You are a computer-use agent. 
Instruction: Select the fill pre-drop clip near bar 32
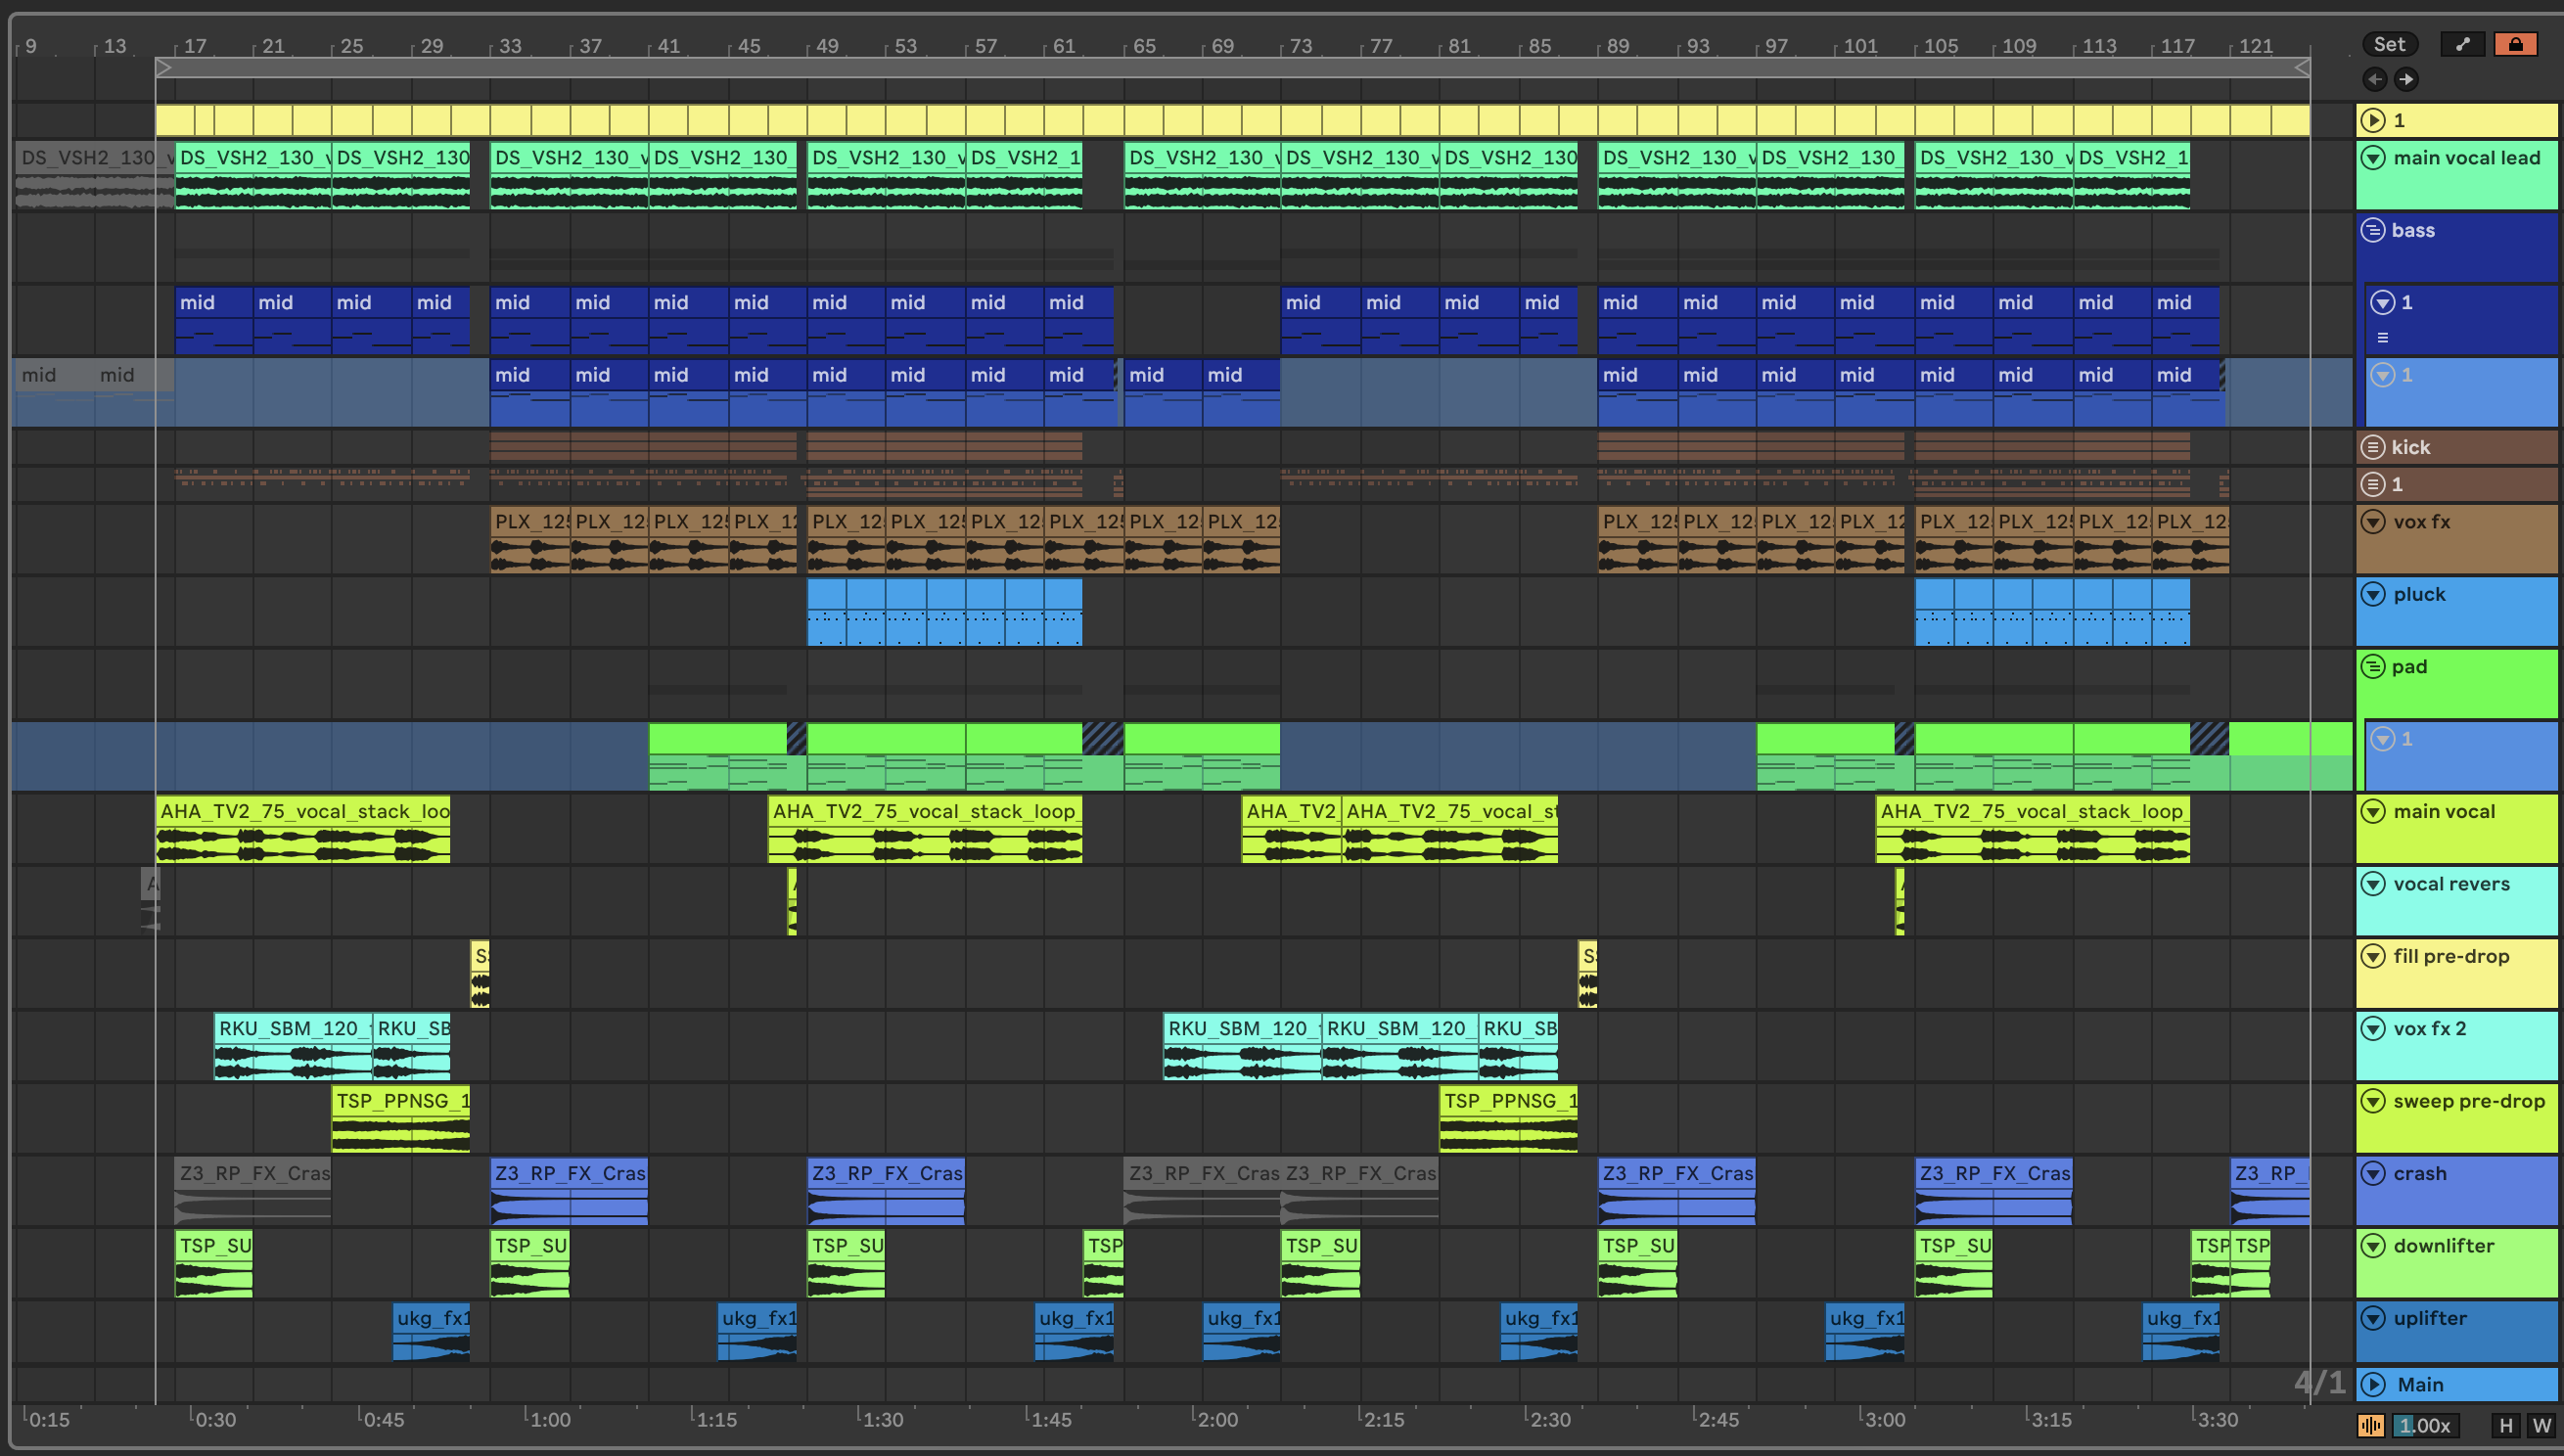(x=480, y=973)
